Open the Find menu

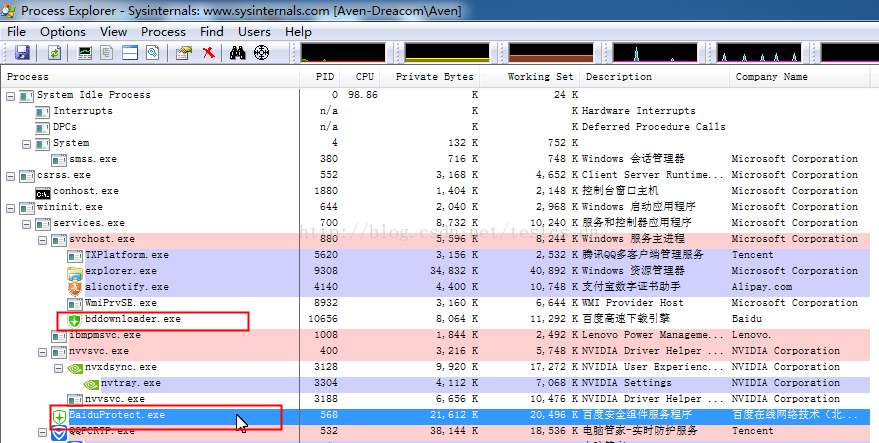point(211,31)
